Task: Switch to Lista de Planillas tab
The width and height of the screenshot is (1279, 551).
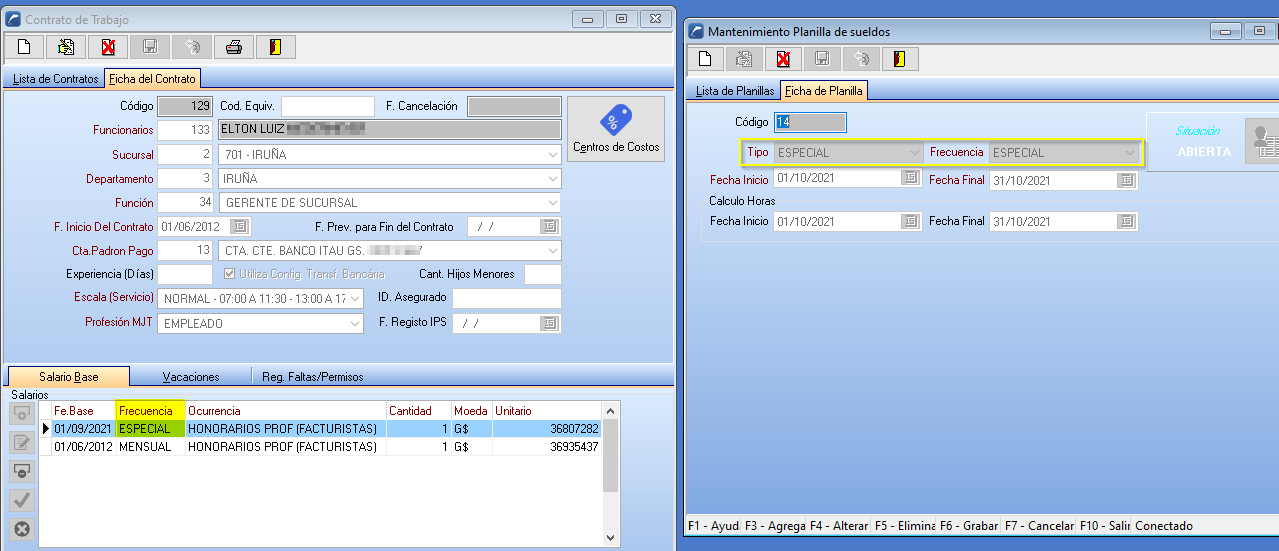Action: (x=735, y=91)
